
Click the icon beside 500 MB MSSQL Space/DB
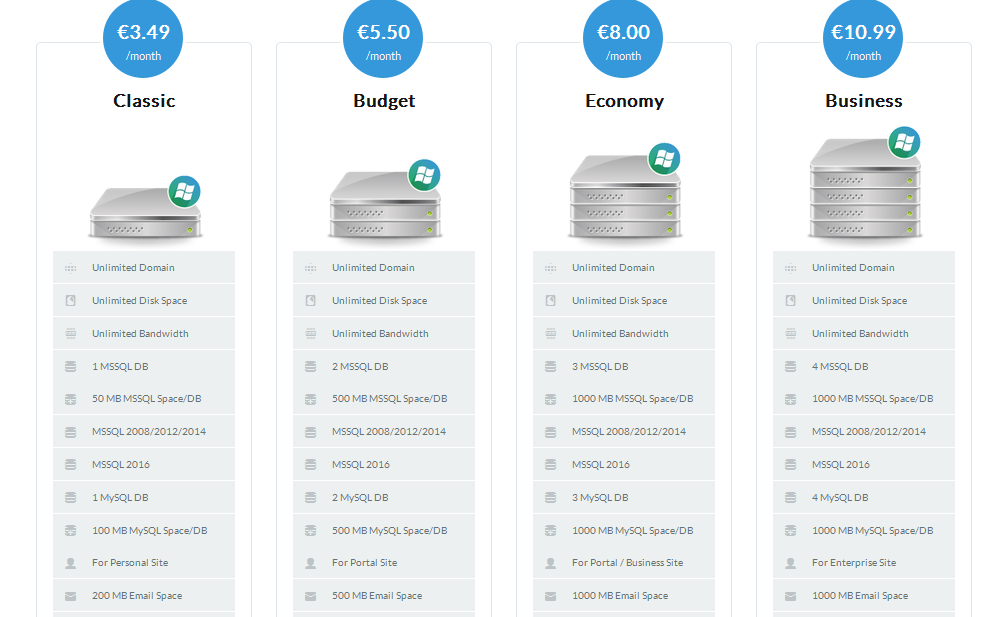pos(310,400)
